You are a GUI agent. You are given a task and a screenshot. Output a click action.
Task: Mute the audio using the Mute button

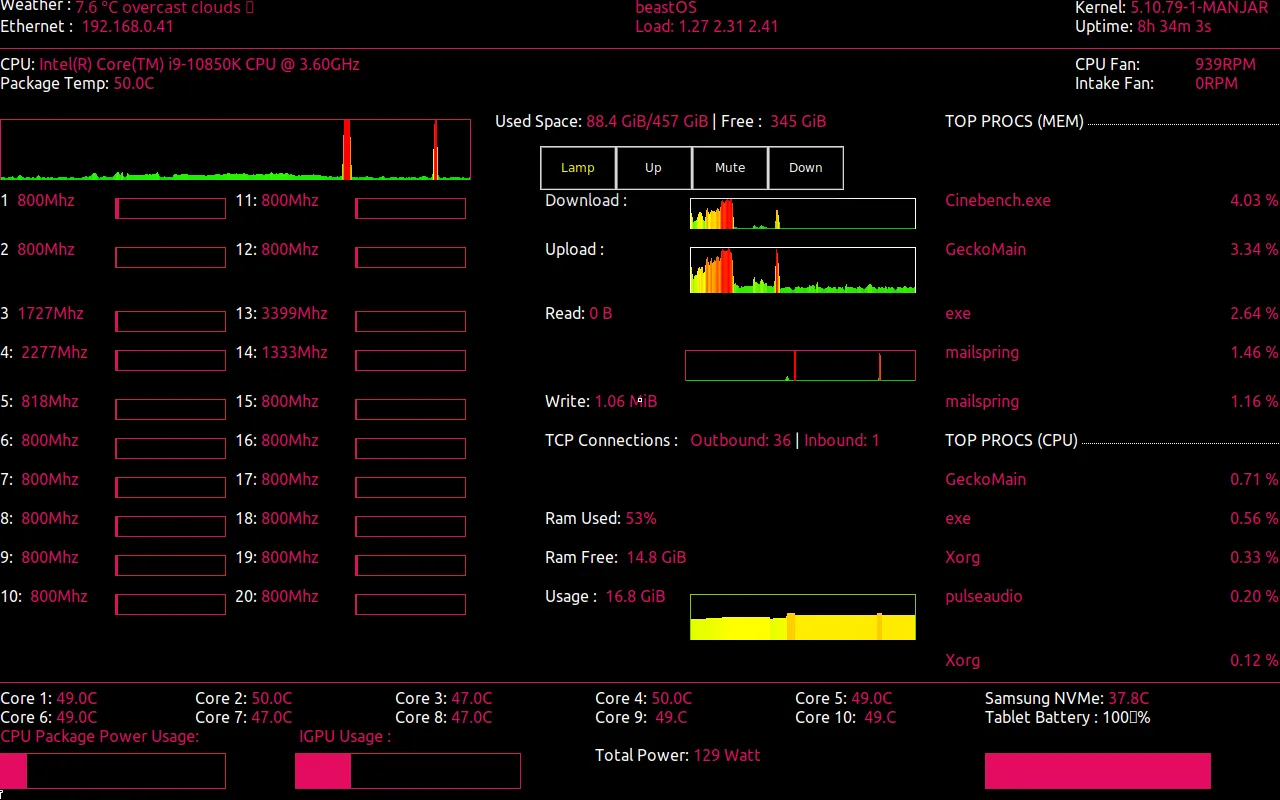pyautogui.click(x=729, y=167)
